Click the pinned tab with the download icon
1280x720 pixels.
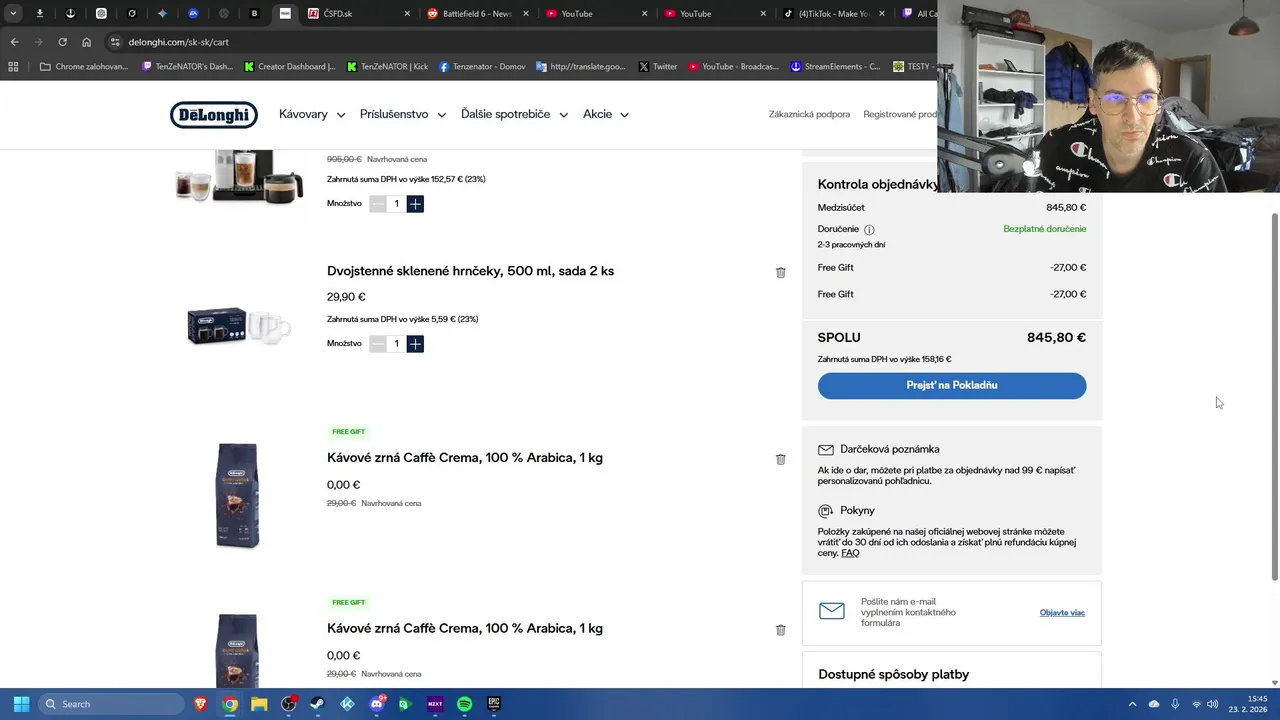[40, 13]
